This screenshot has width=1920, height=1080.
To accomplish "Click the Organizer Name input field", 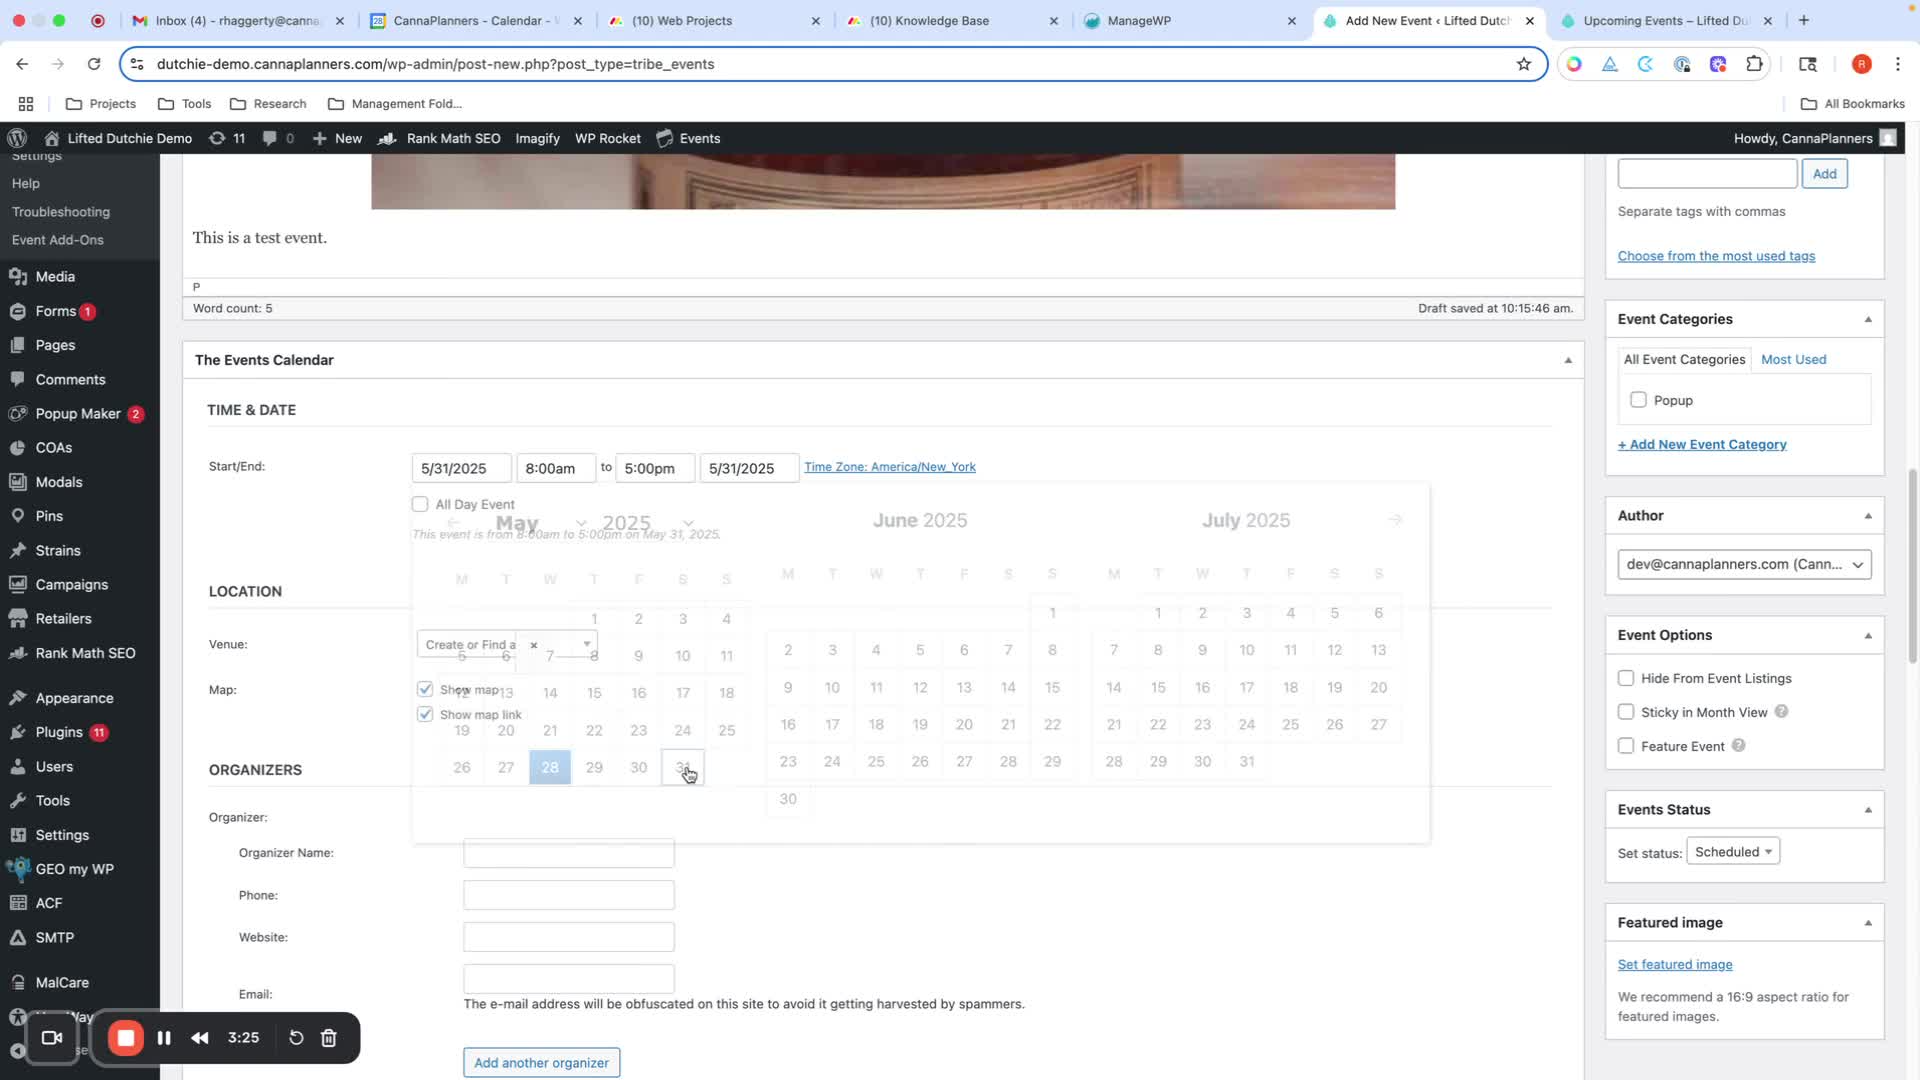I will point(568,853).
